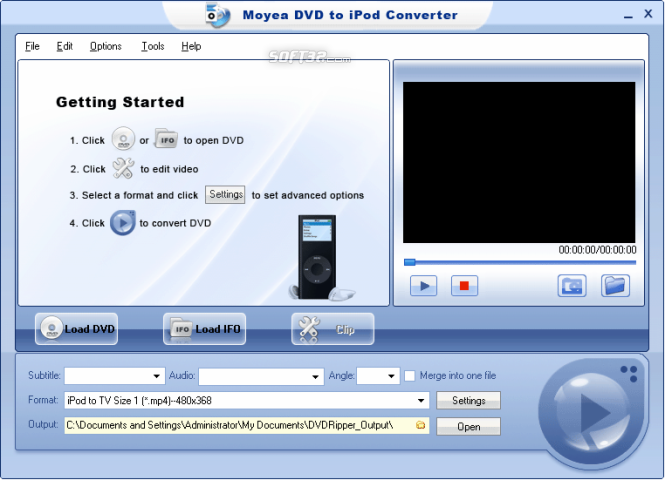Viewport: 665px width, 480px height.
Task: Open the Edit menu
Action: coord(64,46)
